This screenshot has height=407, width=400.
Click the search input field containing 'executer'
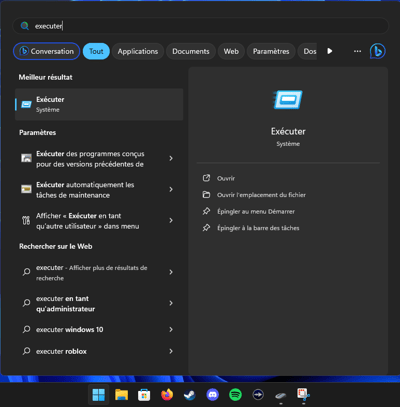pyautogui.click(x=201, y=26)
